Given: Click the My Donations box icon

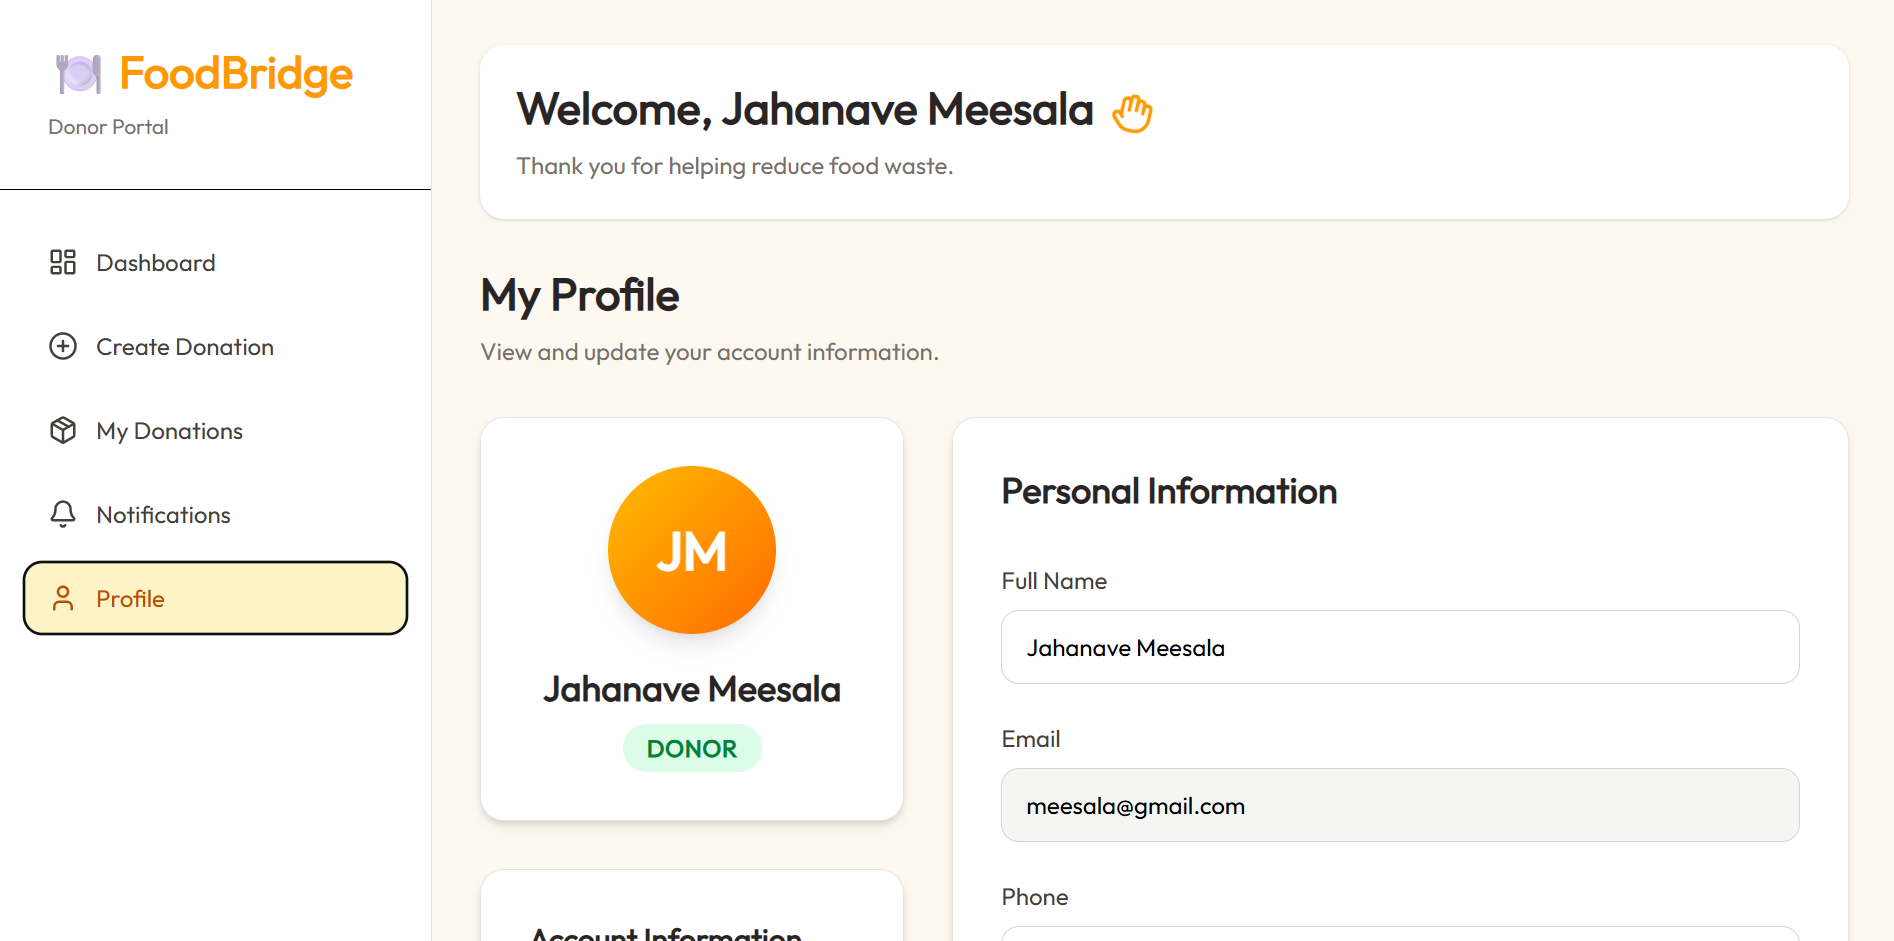Looking at the screenshot, I should click(63, 430).
